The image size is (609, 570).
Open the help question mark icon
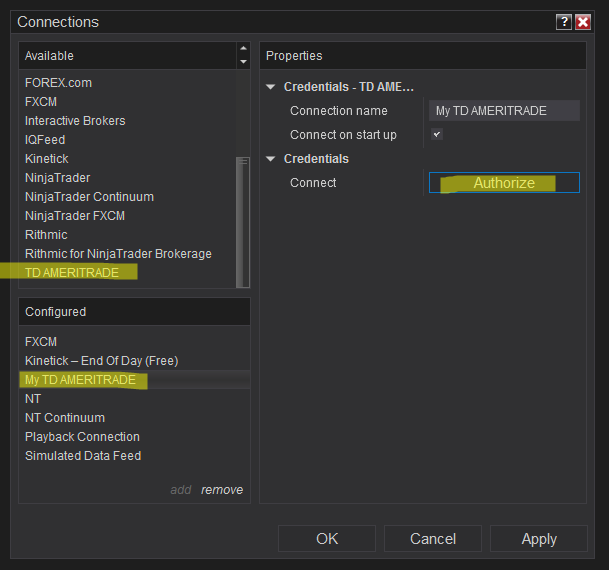564,22
